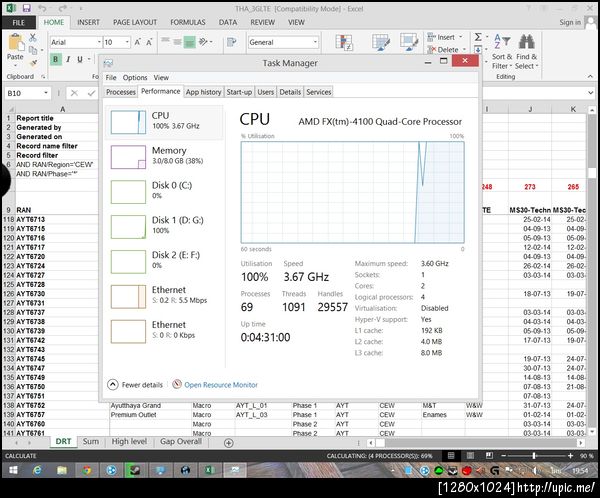
Task: Click the Save icon in Quick Access Toolbar
Action: [x=26, y=8]
